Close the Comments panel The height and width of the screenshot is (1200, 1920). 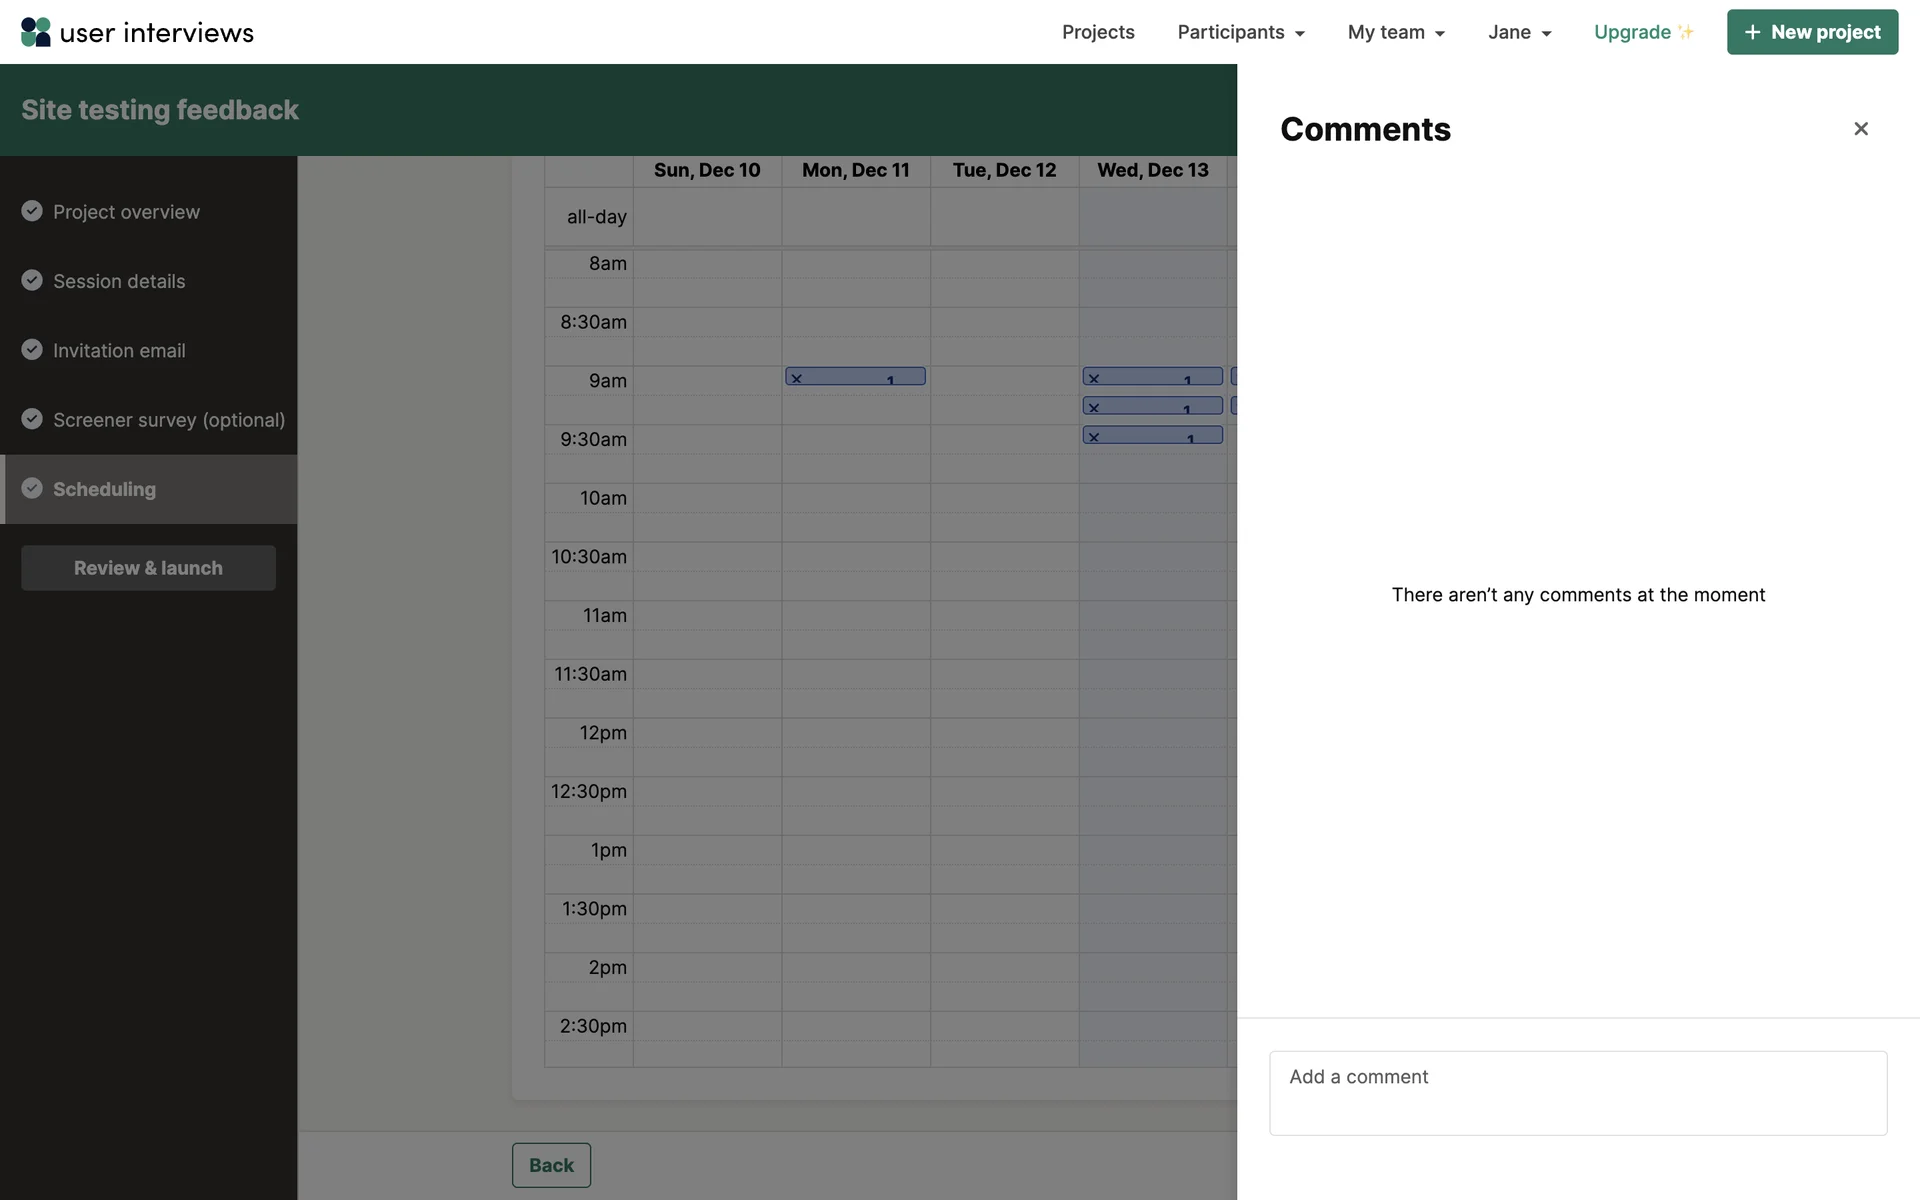(1860, 129)
